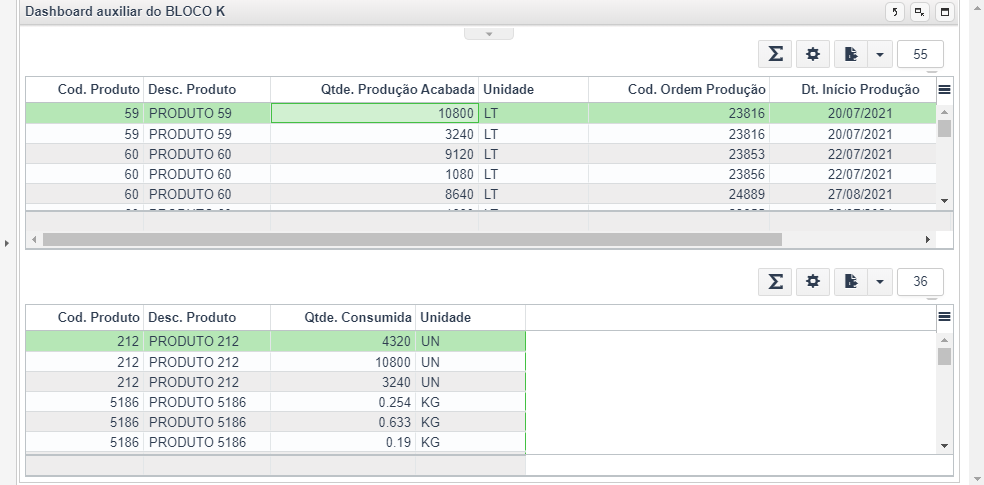984x485 pixels.
Task: Click the refresh dashboard icon in title bar
Action: tap(895, 12)
